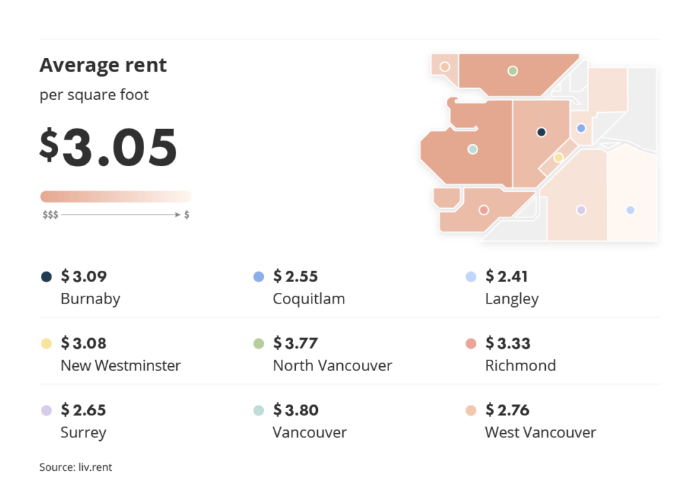Click the lavender Surrey marker on map
This screenshot has width=700, height=491.
tap(581, 210)
